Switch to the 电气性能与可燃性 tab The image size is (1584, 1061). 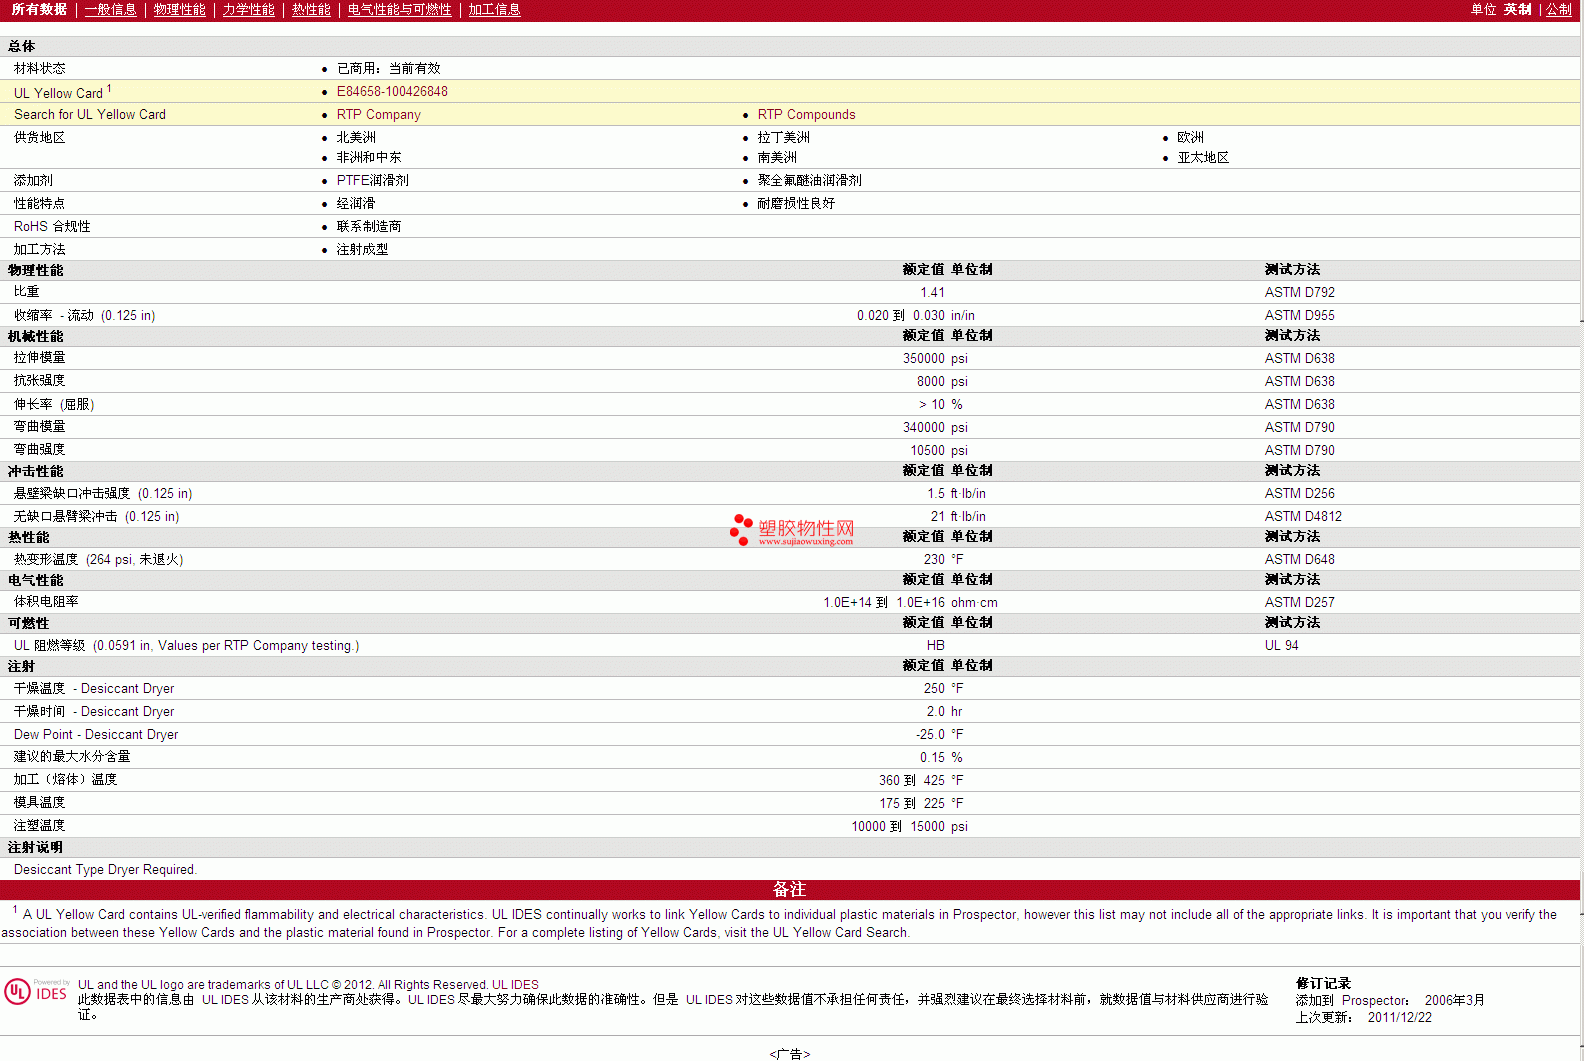click(x=399, y=10)
